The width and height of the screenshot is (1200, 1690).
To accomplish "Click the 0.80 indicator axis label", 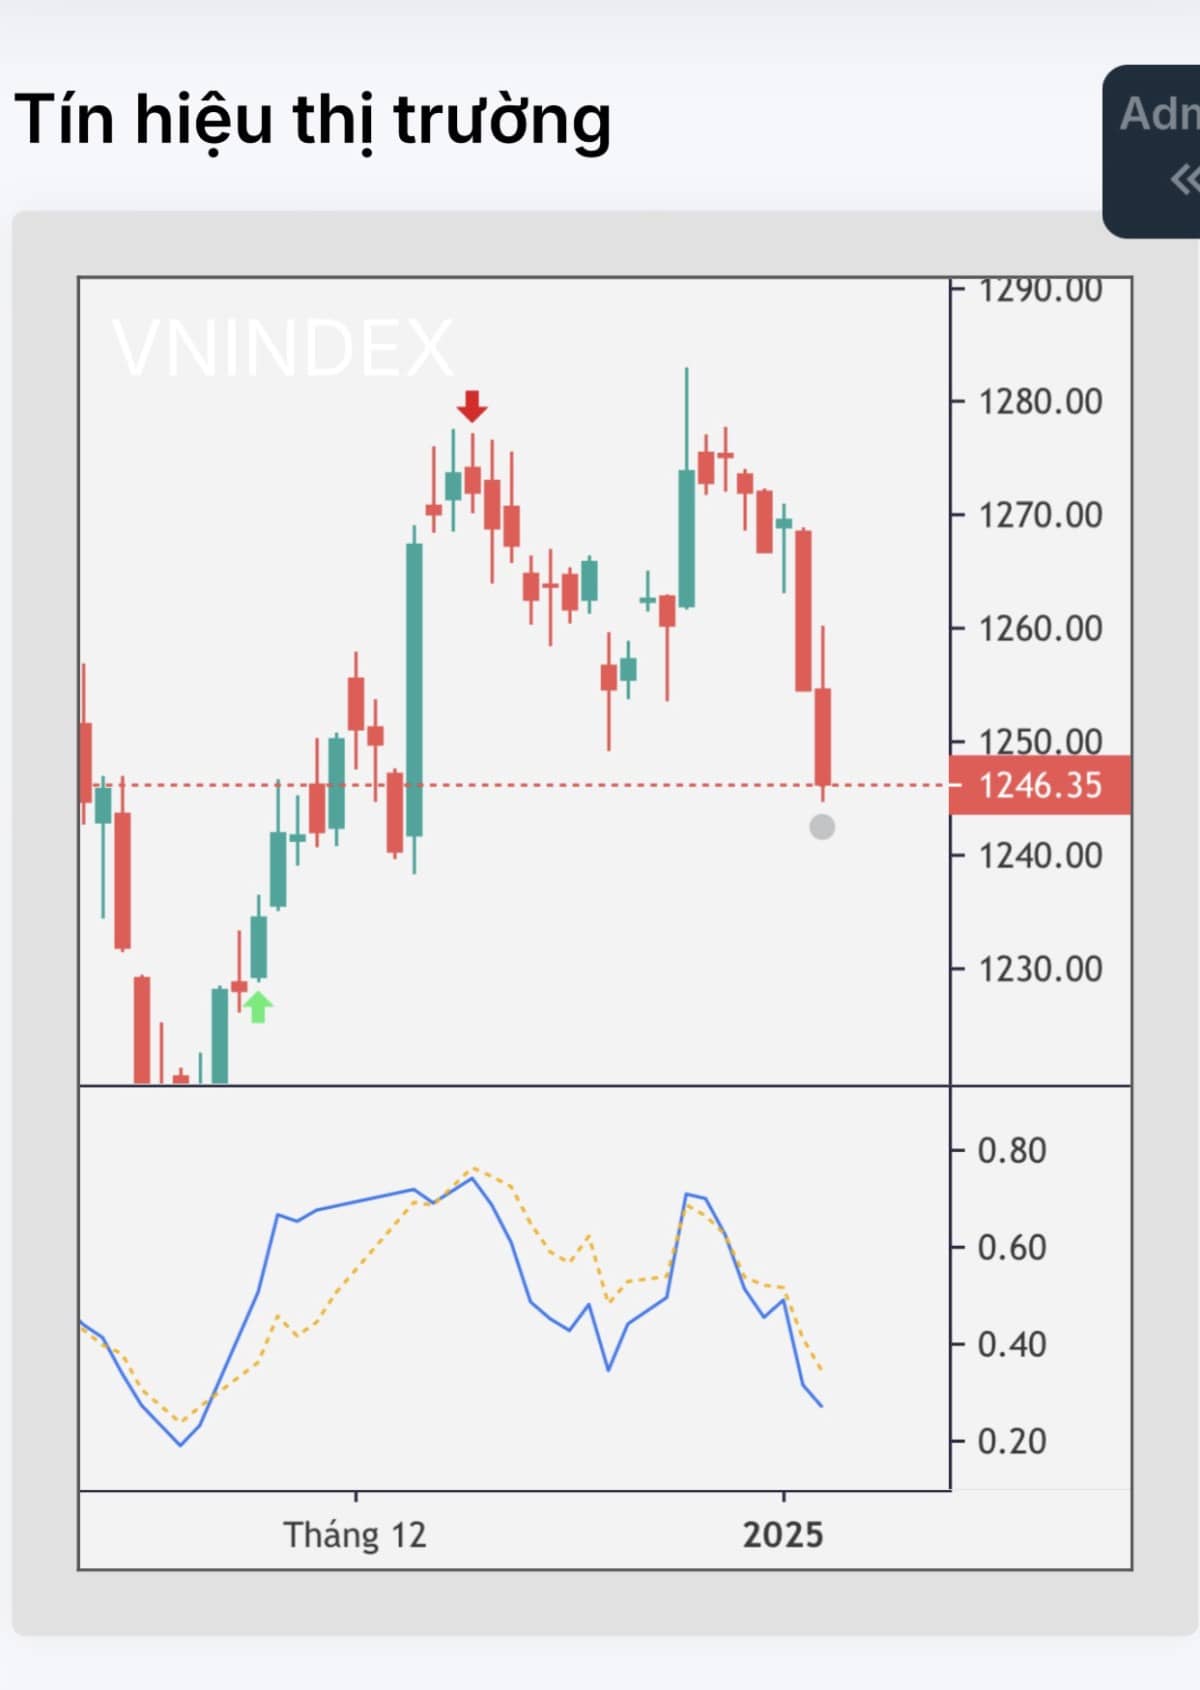I will point(1012,1151).
